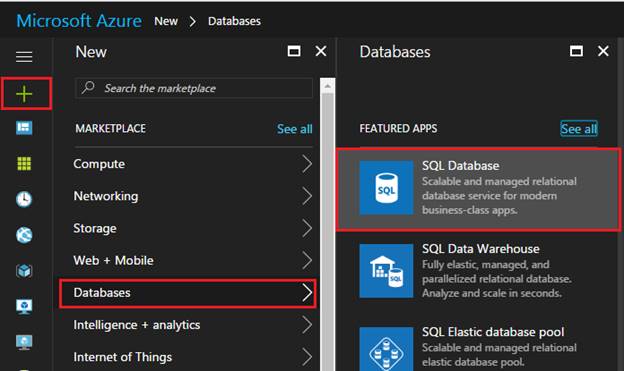Open All resources grid icon
Viewport: 624px width, 371px height.
pos(24,163)
